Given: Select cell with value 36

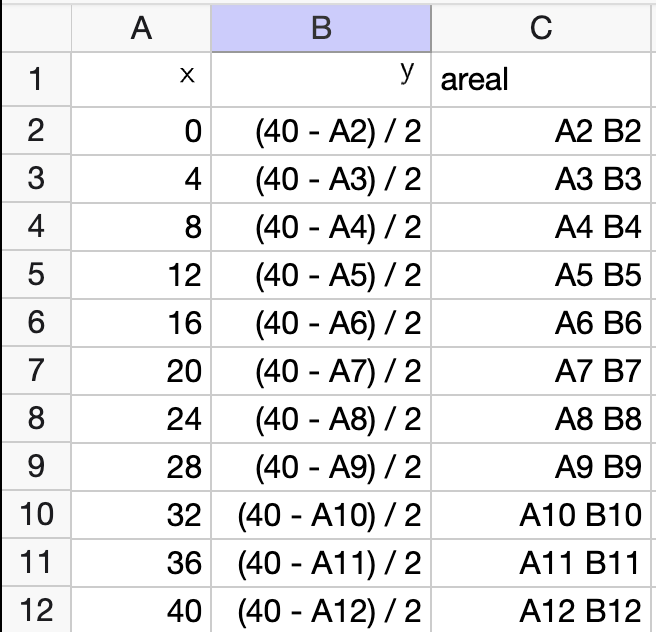Looking at the screenshot, I should pos(141,562).
